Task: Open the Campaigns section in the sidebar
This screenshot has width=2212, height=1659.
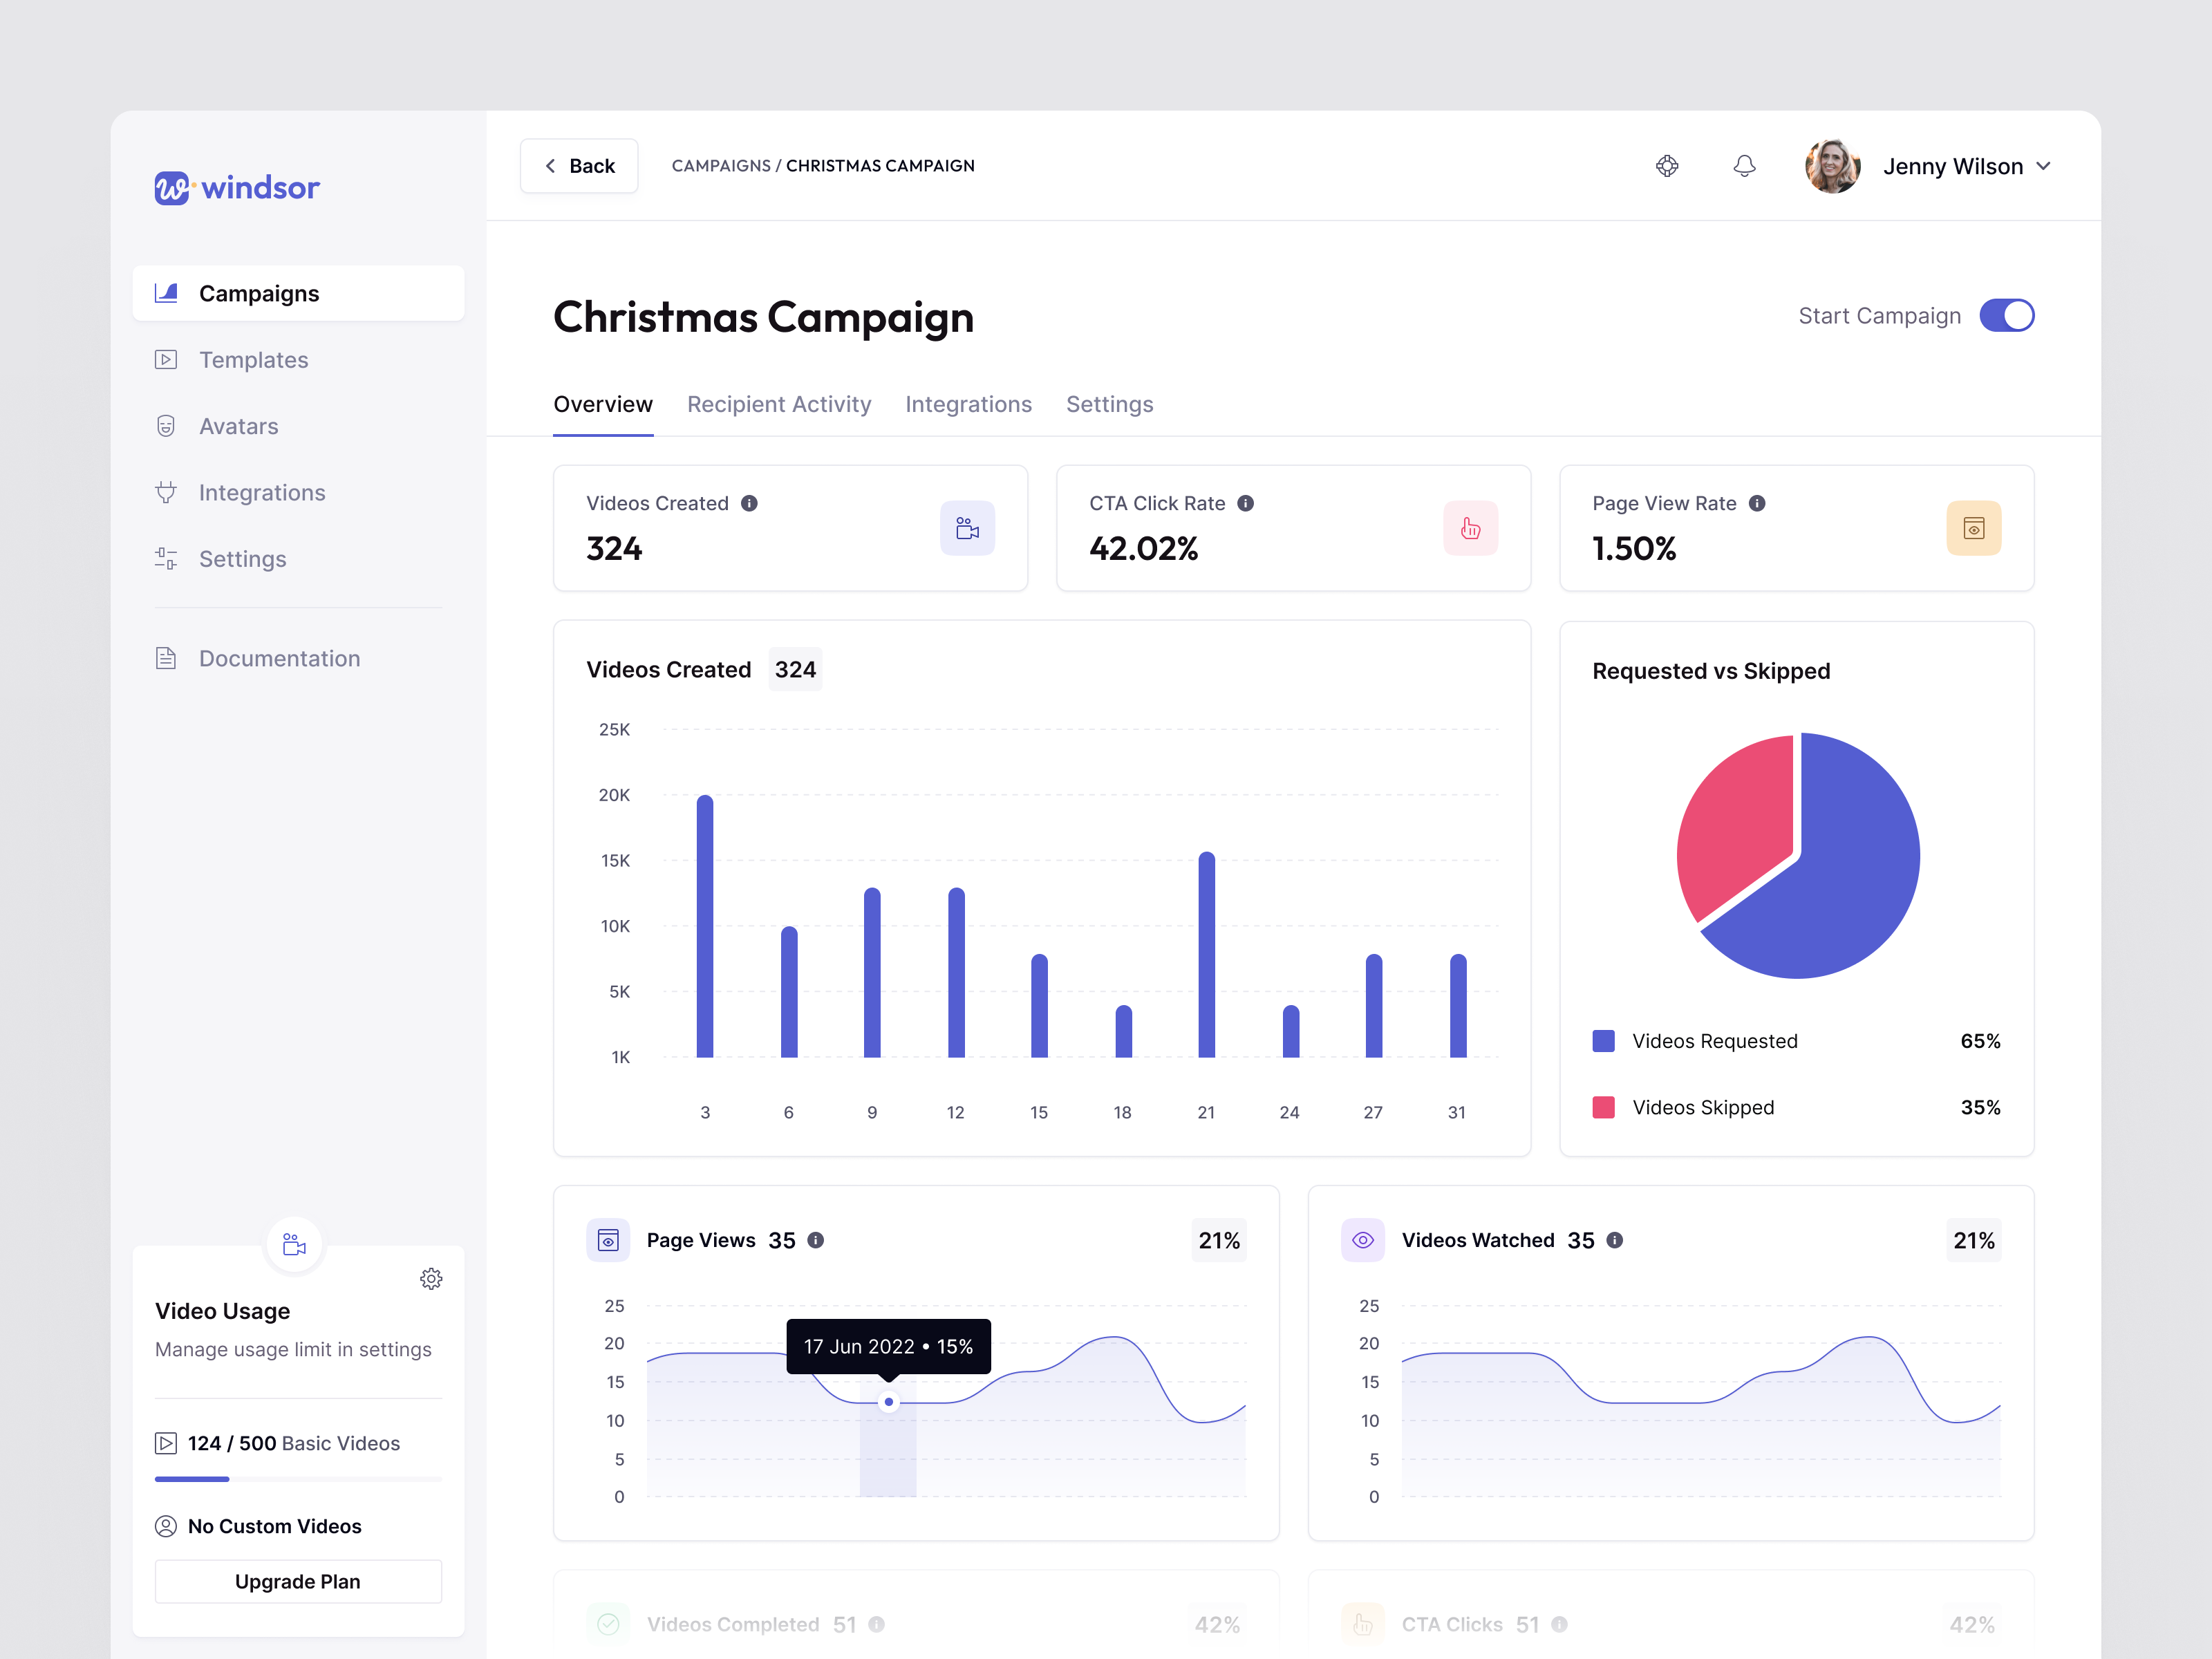Action: pyautogui.click(x=259, y=293)
